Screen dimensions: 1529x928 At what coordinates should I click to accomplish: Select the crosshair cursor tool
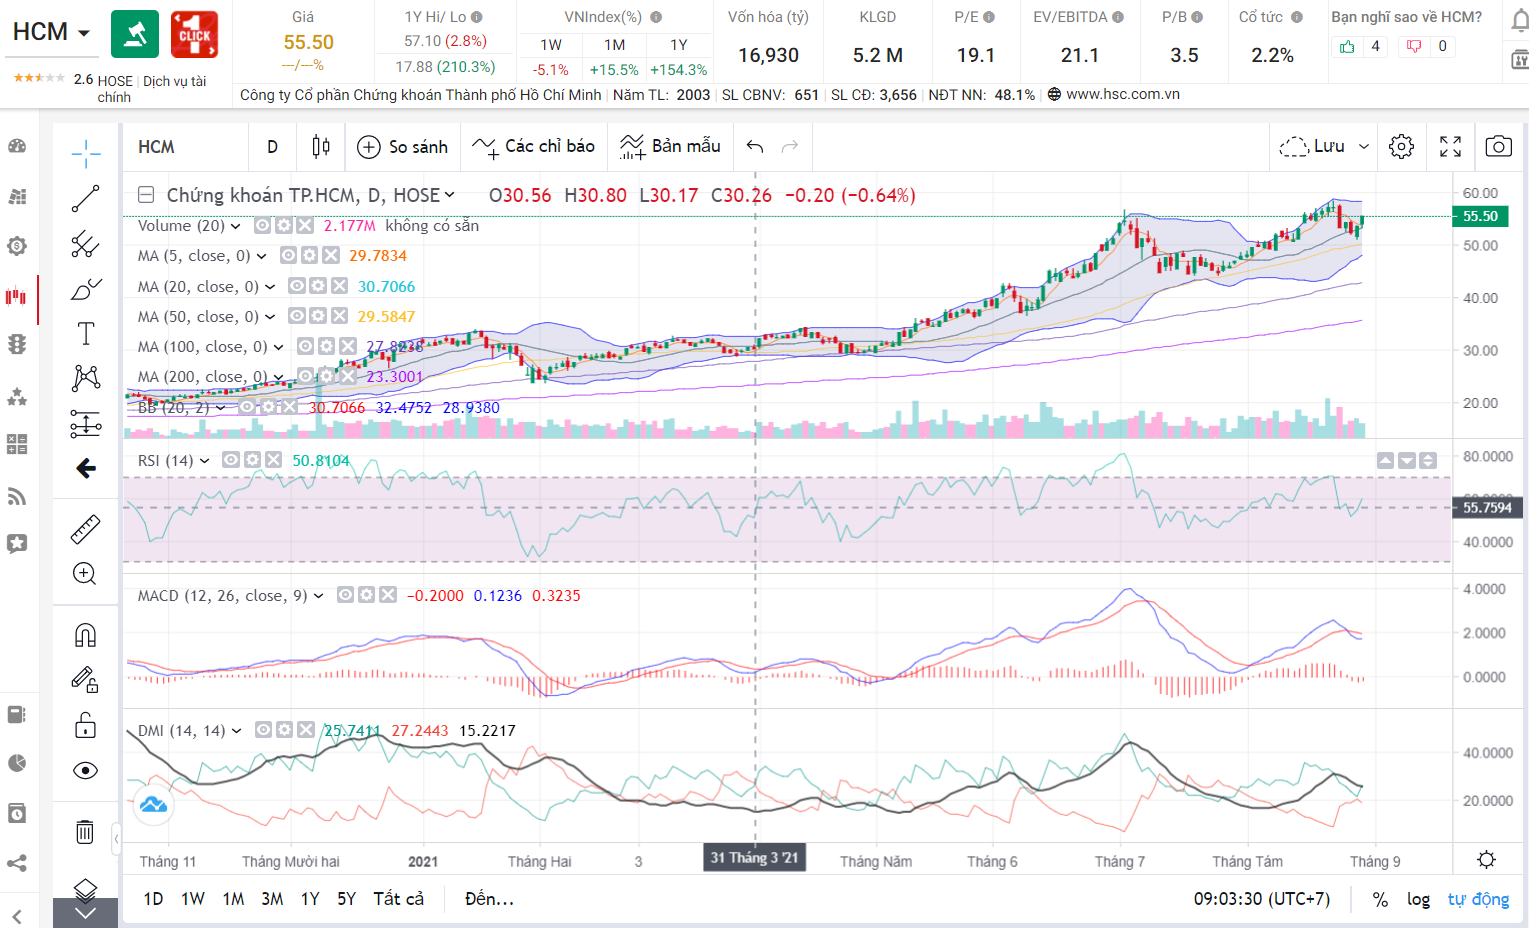tap(86, 154)
